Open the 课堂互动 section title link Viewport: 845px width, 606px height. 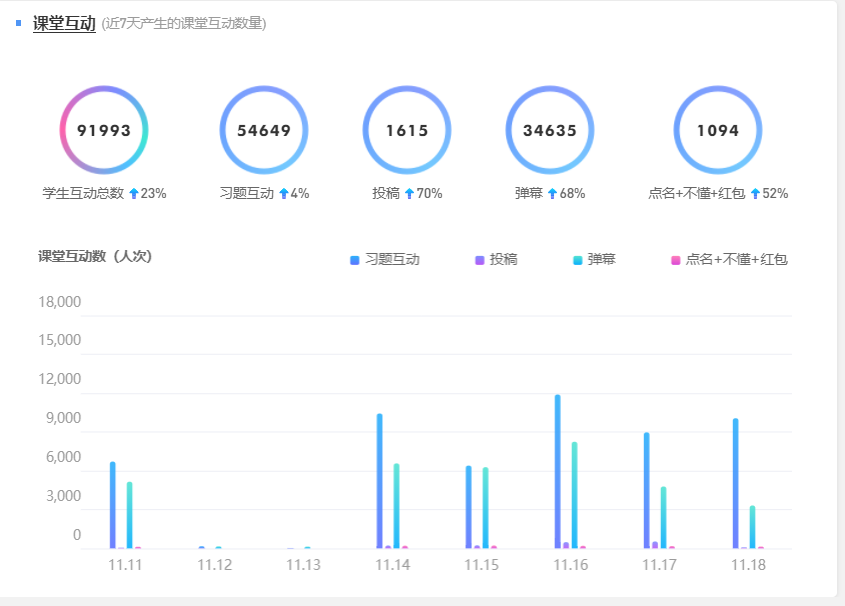click(x=64, y=23)
